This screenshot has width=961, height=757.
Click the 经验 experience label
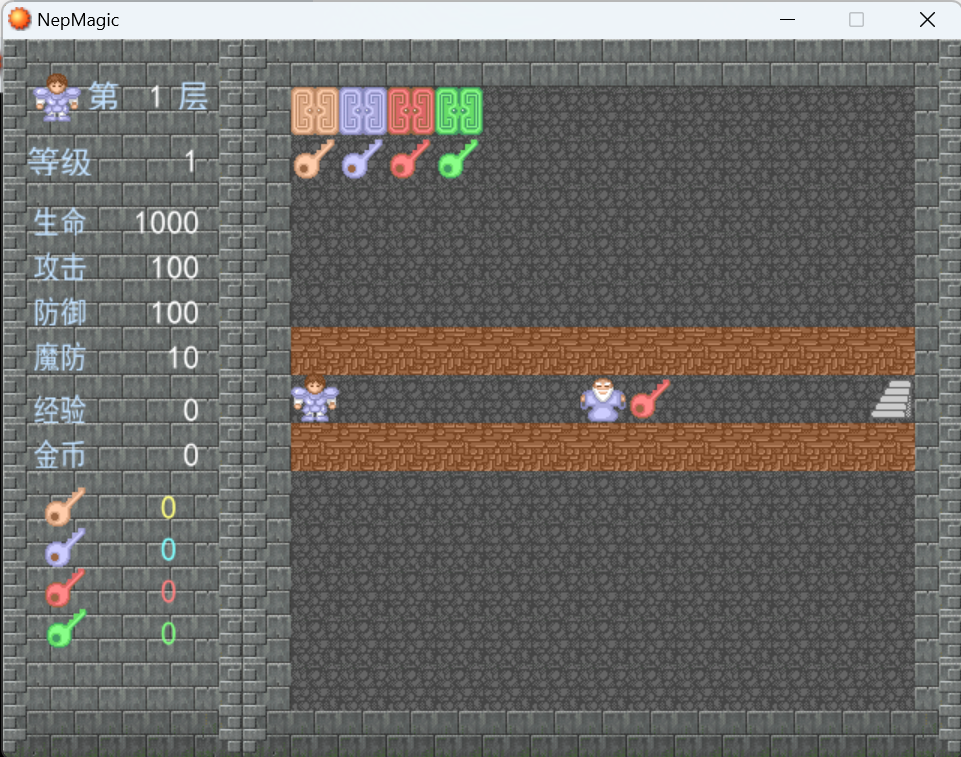[59, 410]
